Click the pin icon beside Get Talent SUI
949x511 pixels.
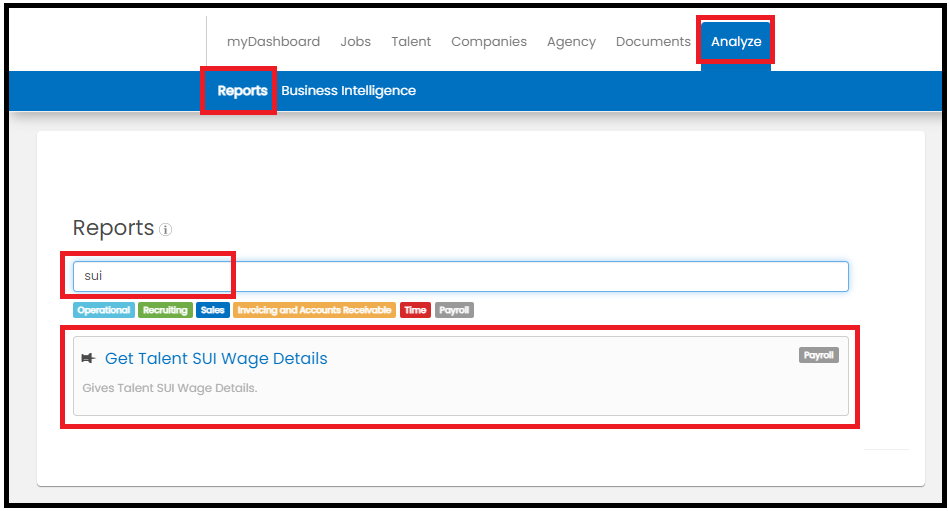[88, 358]
